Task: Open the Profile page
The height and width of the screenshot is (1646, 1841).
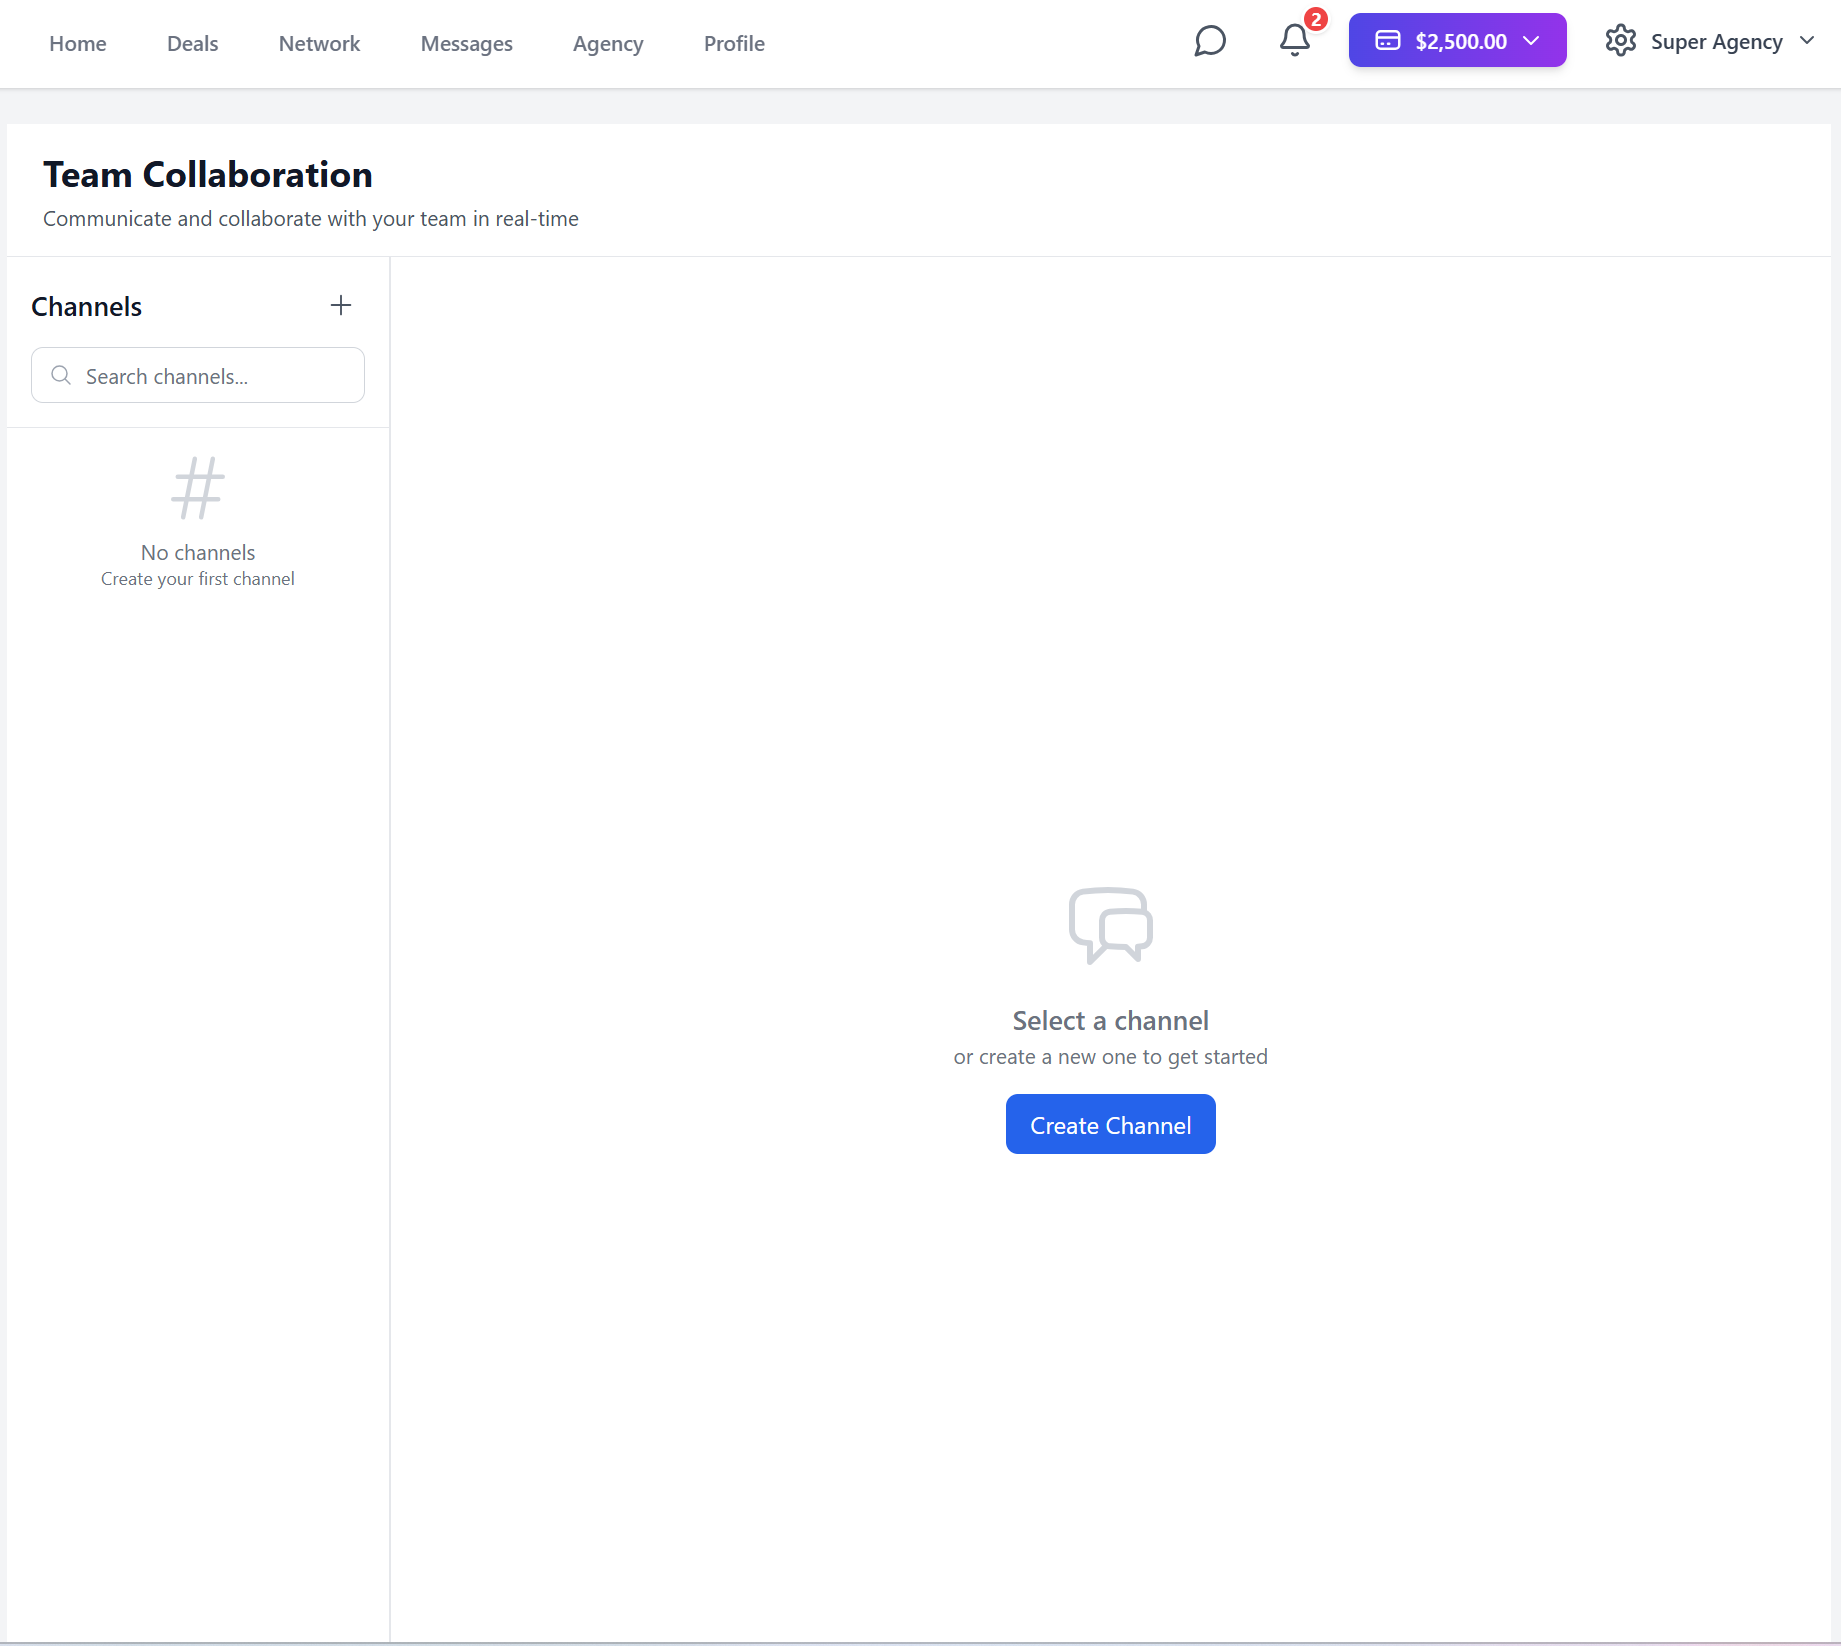Action: (734, 44)
